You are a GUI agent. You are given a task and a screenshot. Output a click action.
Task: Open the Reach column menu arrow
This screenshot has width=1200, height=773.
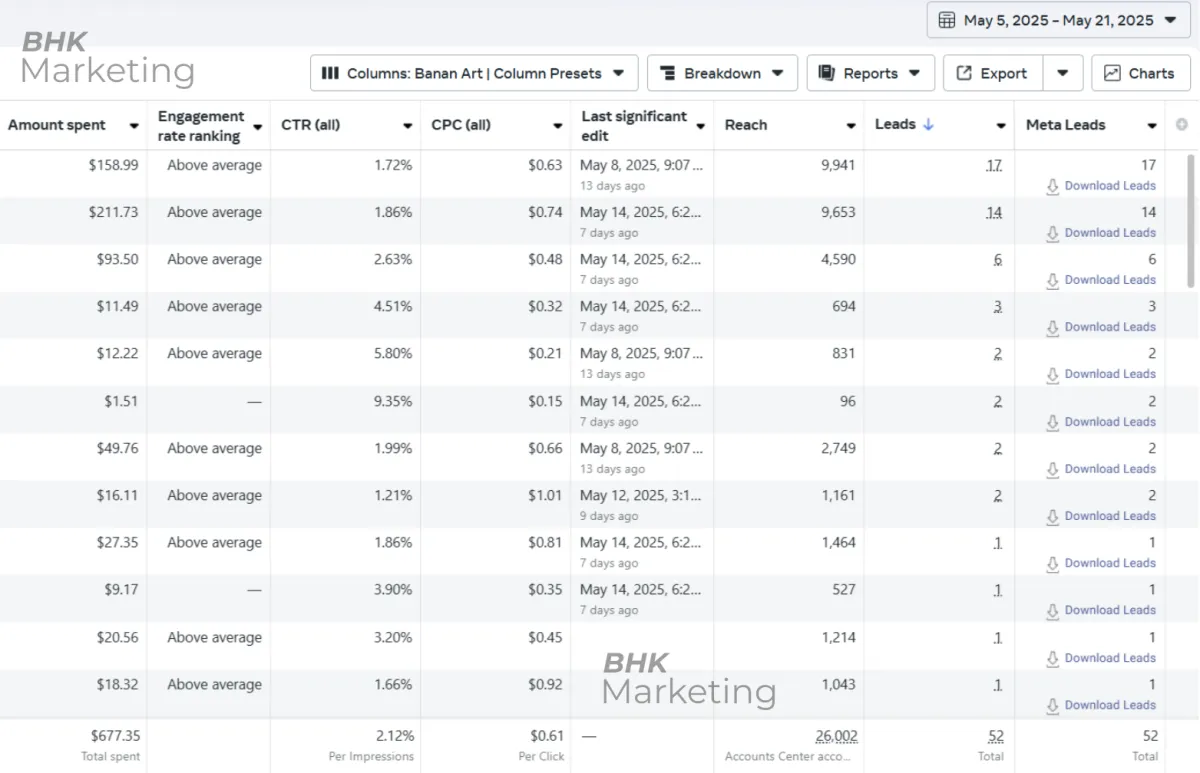[851, 126]
